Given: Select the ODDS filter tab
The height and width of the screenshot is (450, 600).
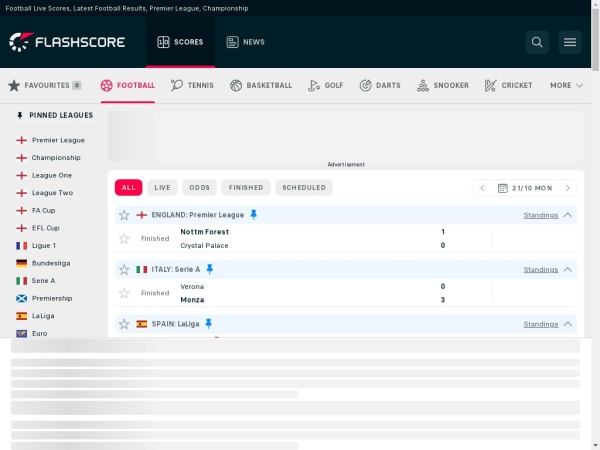Looking at the screenshot, I should (199, 188).
